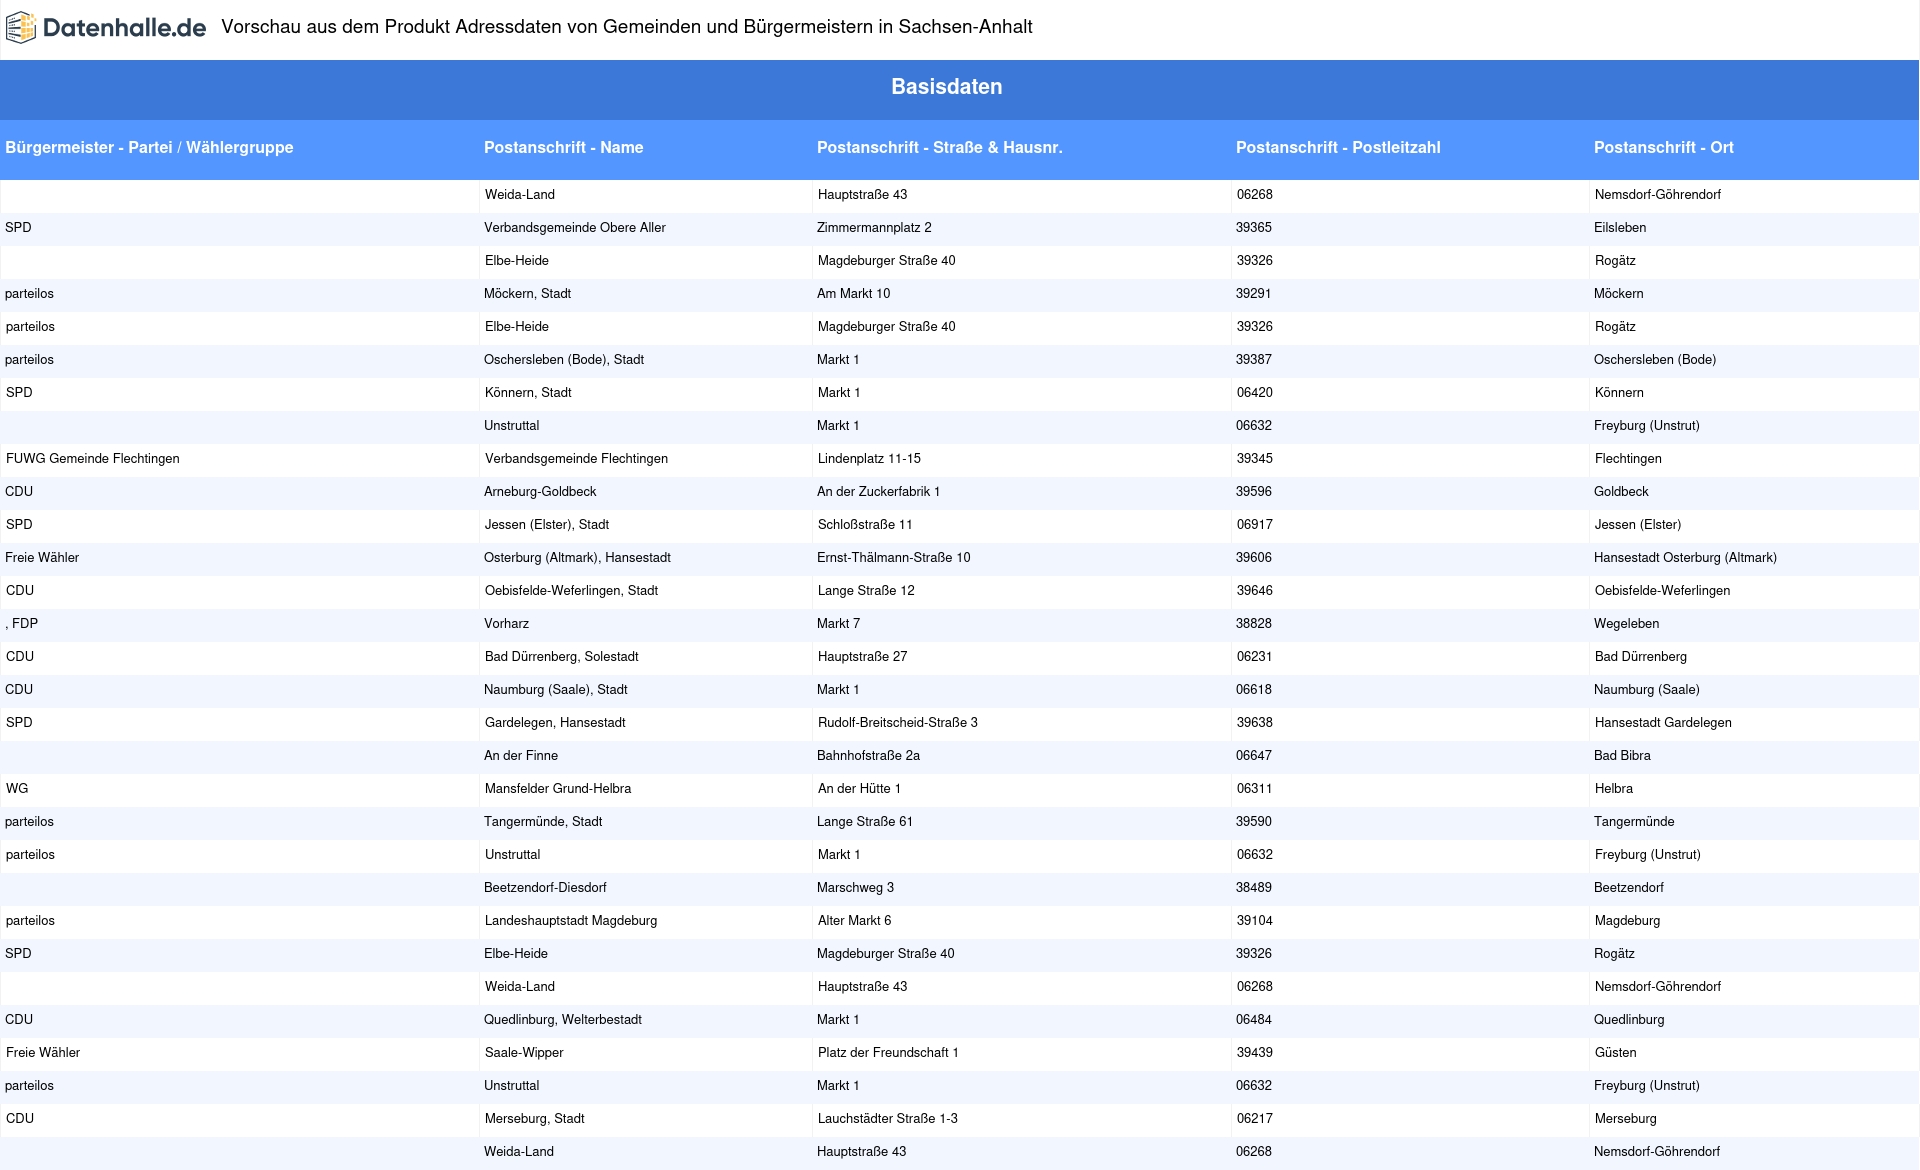Screen dimensions: 1920x1170
Task: Click the Güsten town cell
Action: coord(1616,1053)
